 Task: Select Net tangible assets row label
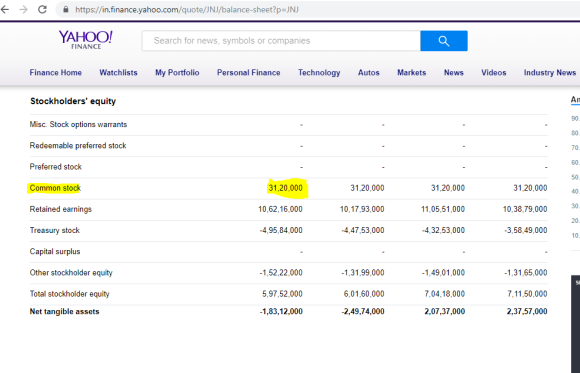click(64, 312)
